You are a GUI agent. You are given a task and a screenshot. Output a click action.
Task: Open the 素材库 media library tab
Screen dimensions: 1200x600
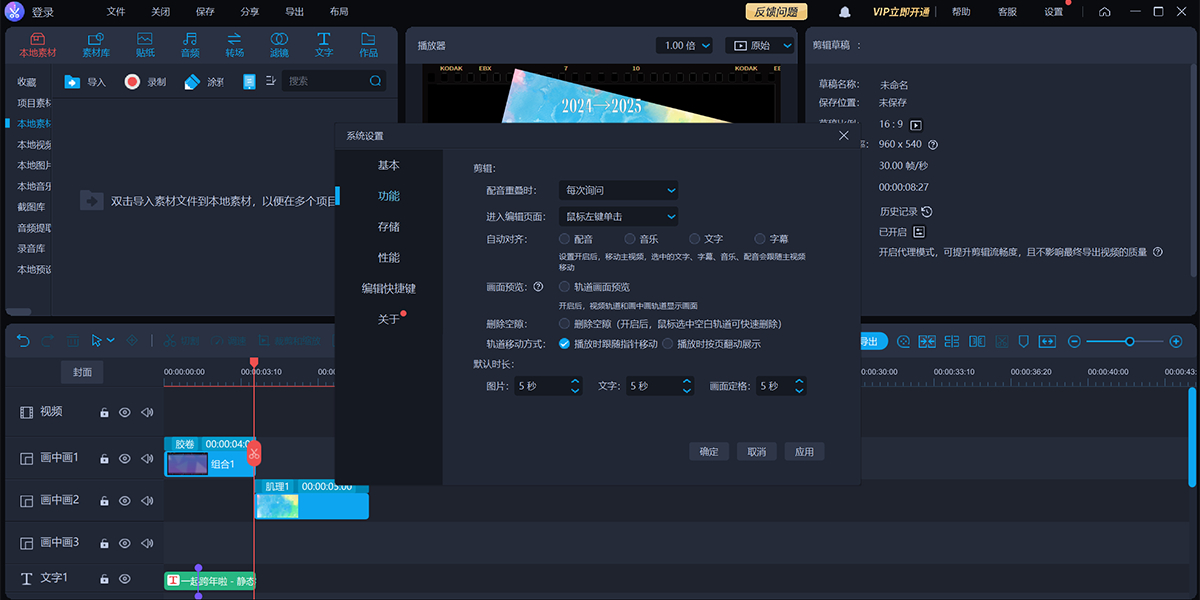[96, 44]
